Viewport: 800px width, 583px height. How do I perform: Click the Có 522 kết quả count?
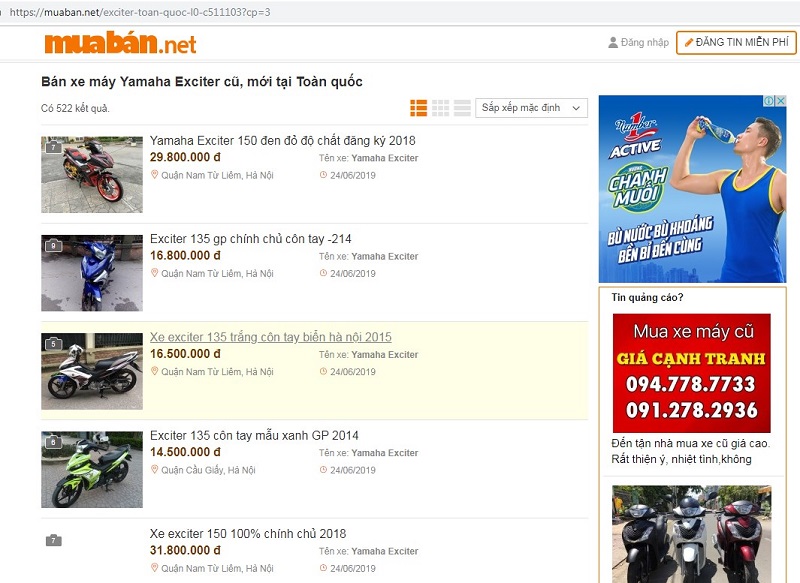click(x=76, y=108)
